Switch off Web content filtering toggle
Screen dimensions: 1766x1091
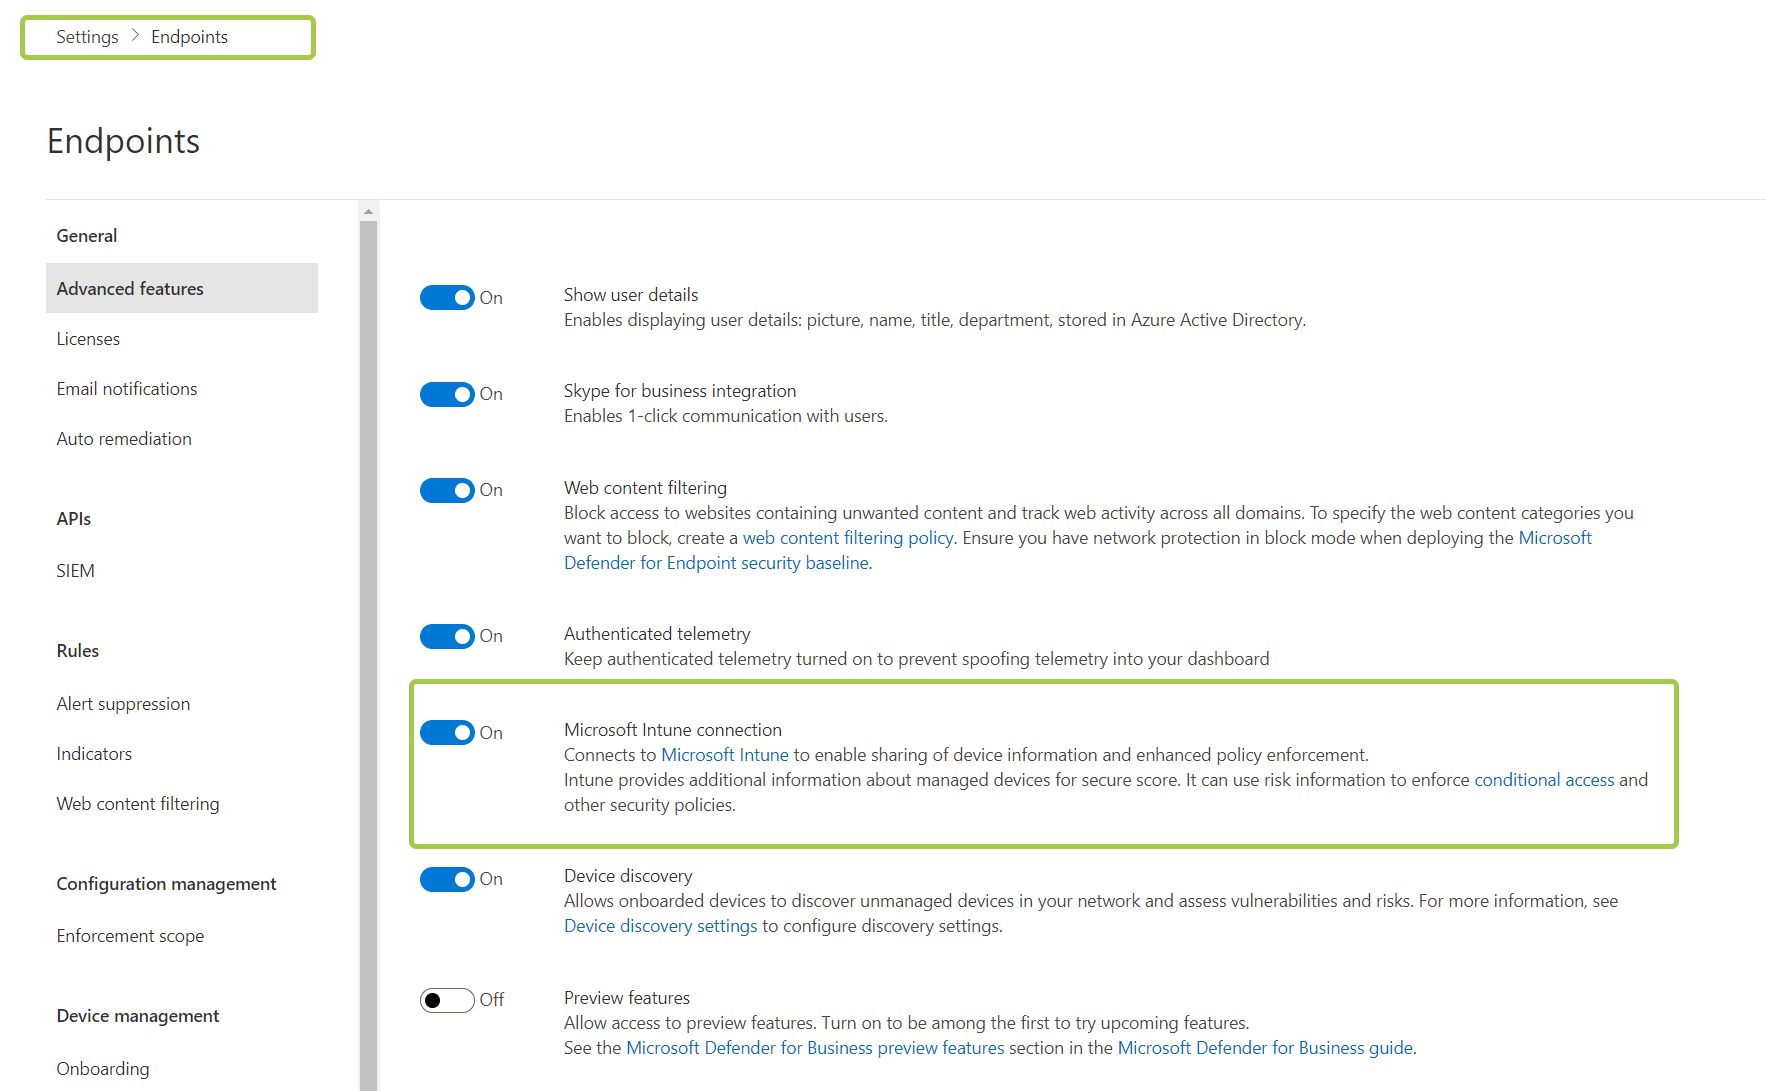click(447, 490)
